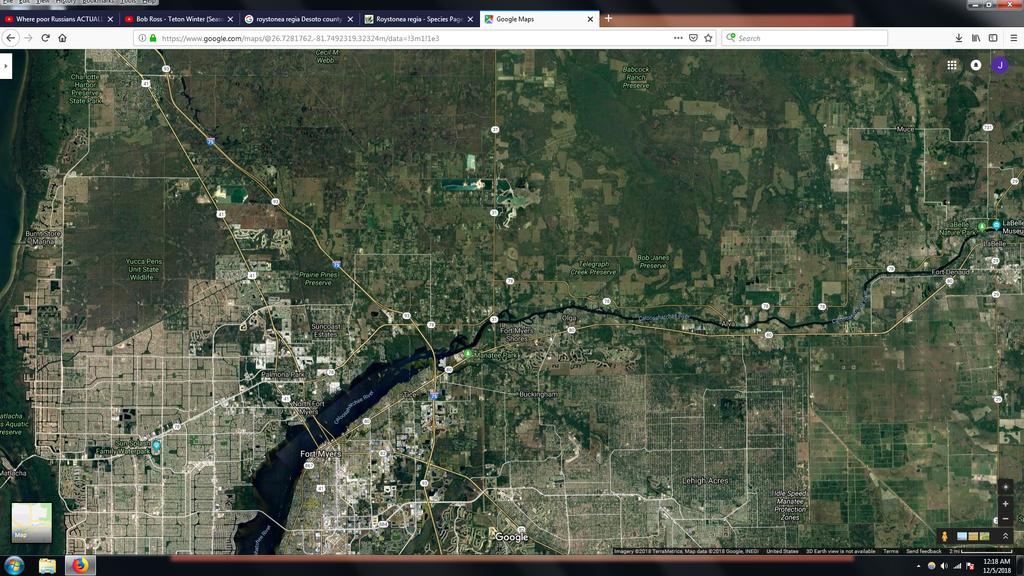The height and width of the screenshot is (576, 1024).
Task: Click the Babcock Ranch Preserve label
Action: point(635,77)
